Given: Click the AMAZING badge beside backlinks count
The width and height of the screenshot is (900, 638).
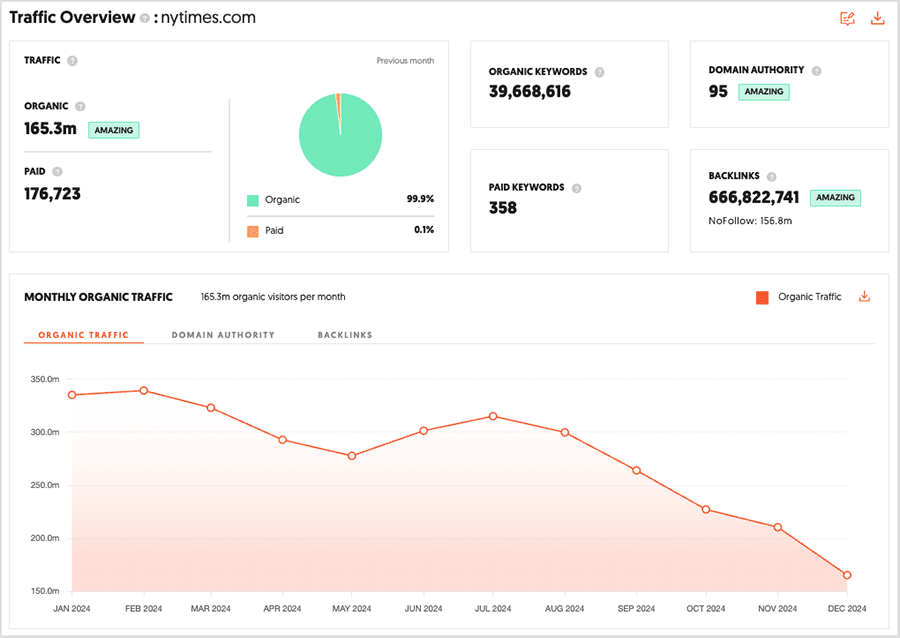Looking at the screenshot, I should (835, 197).
